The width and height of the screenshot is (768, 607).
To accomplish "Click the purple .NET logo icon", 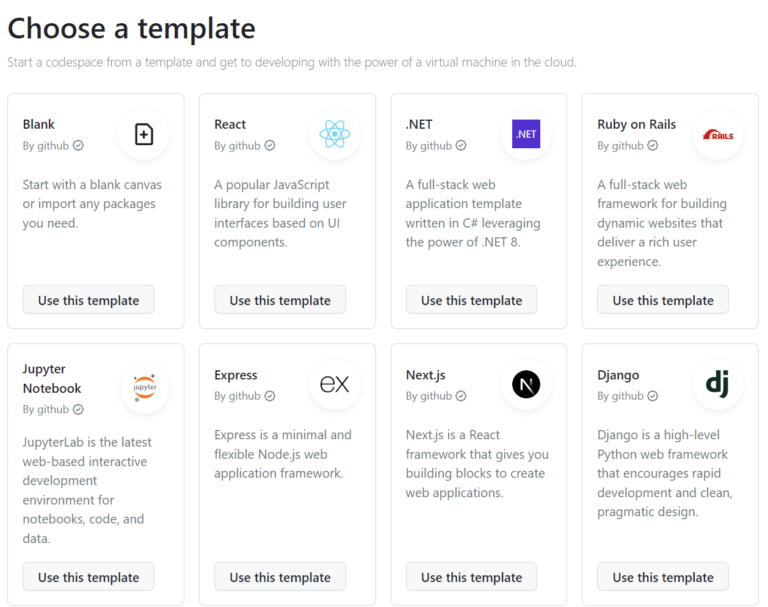I will [x=526, y=134].
